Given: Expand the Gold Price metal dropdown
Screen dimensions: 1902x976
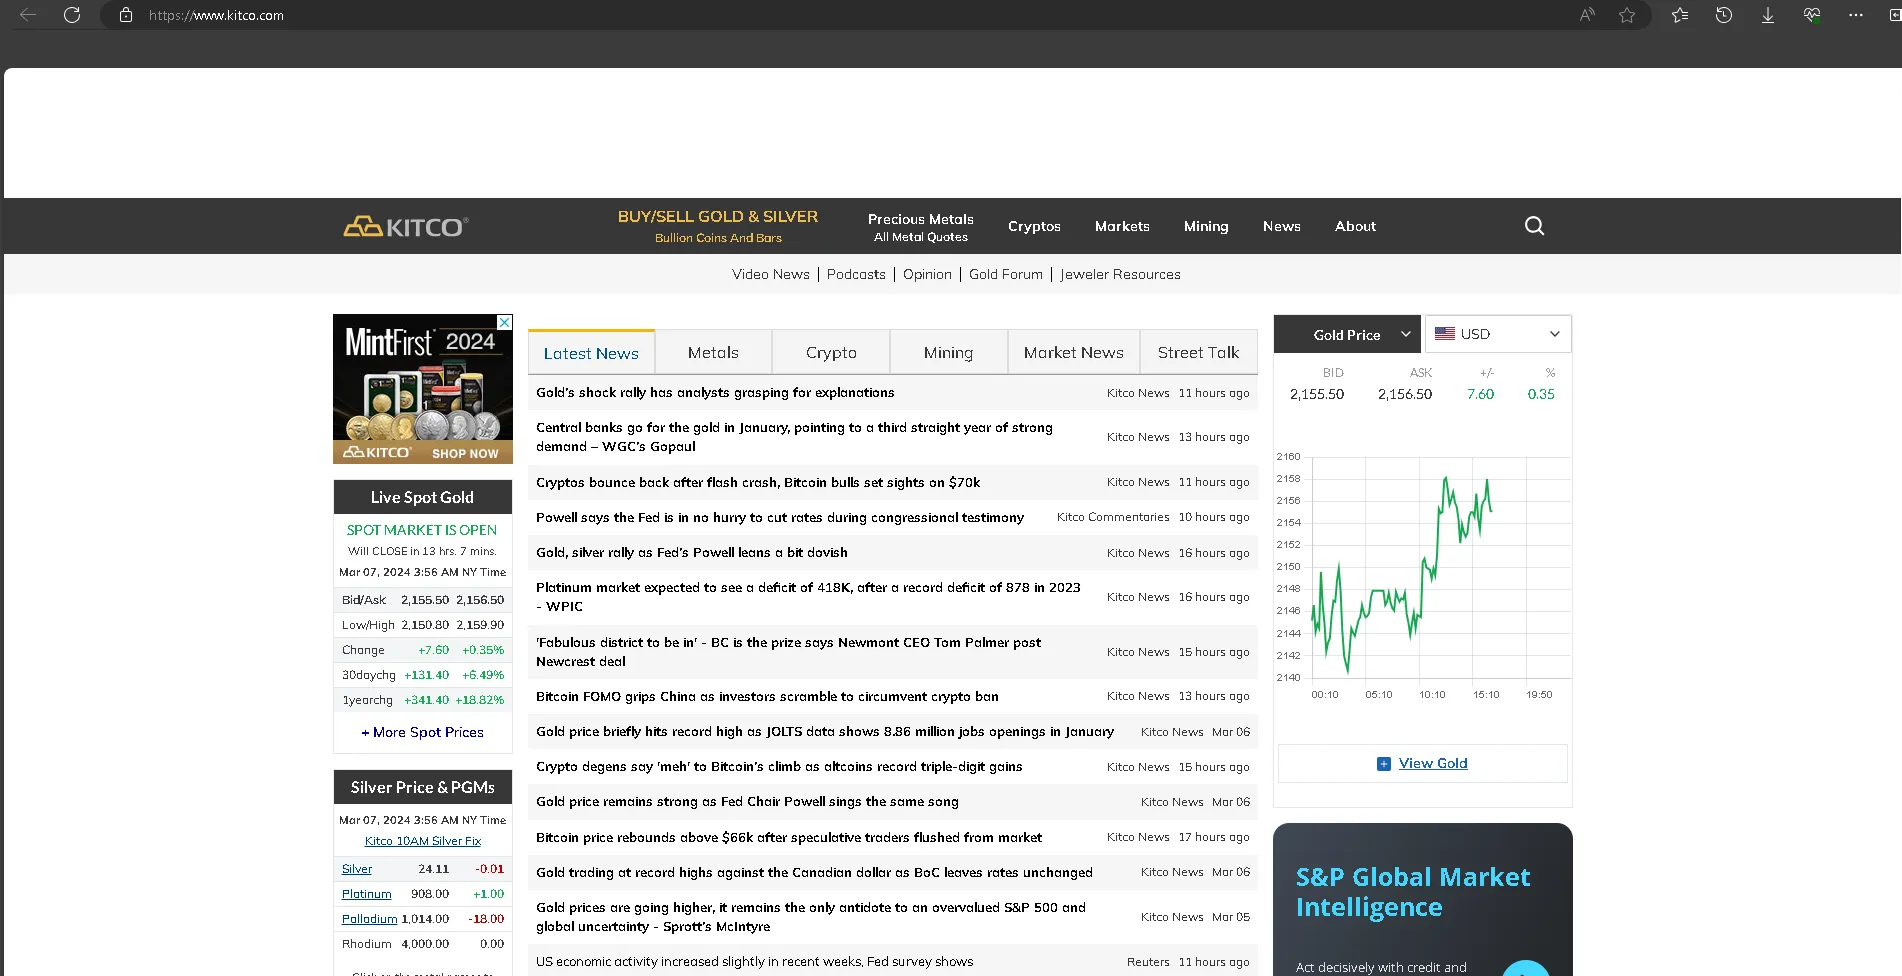Looking at the screenshot, I should (1347, 334).
